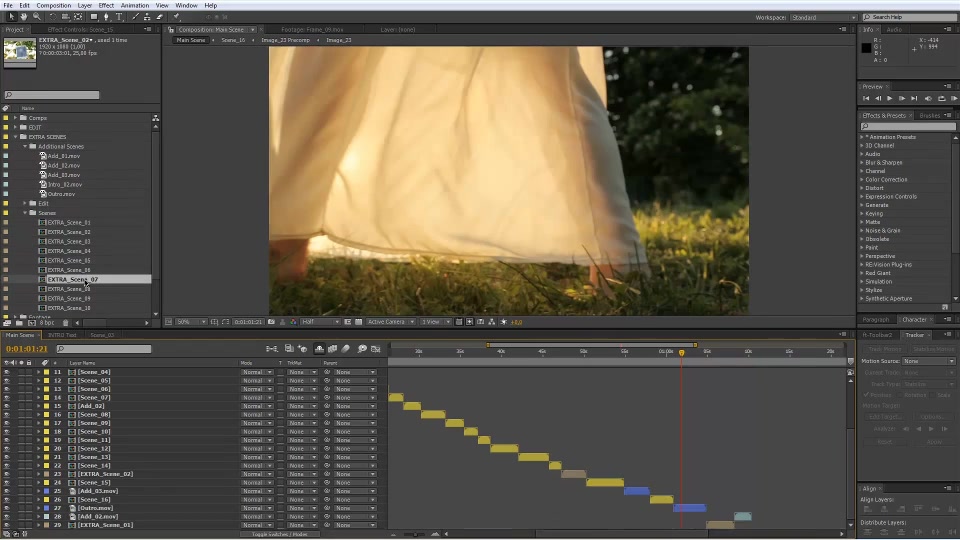Viewport: 960px width, 540px height.
Task: Select the Hand tool
Action: coord(24,17)
